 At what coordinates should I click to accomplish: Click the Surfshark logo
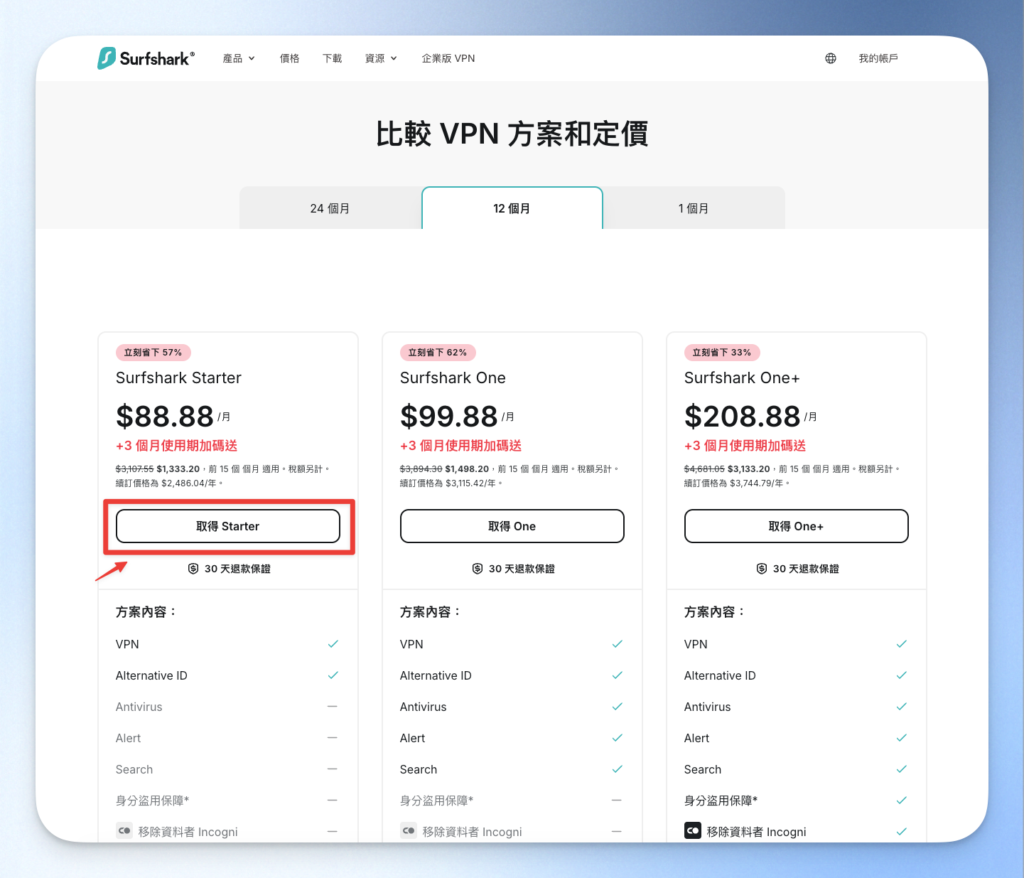tap(146, 58)
